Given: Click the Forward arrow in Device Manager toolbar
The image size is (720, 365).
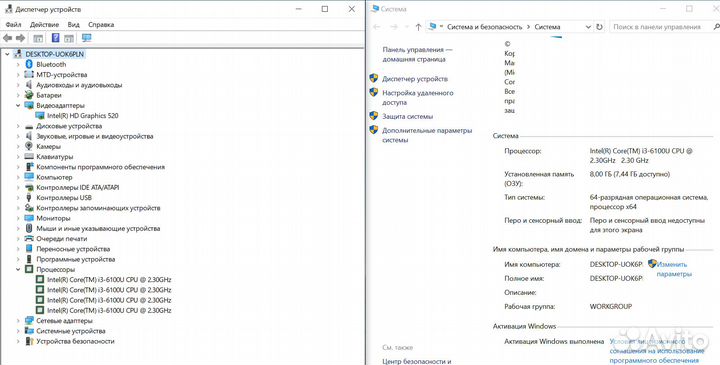Looking at the screenshot, I should [20, 38].
